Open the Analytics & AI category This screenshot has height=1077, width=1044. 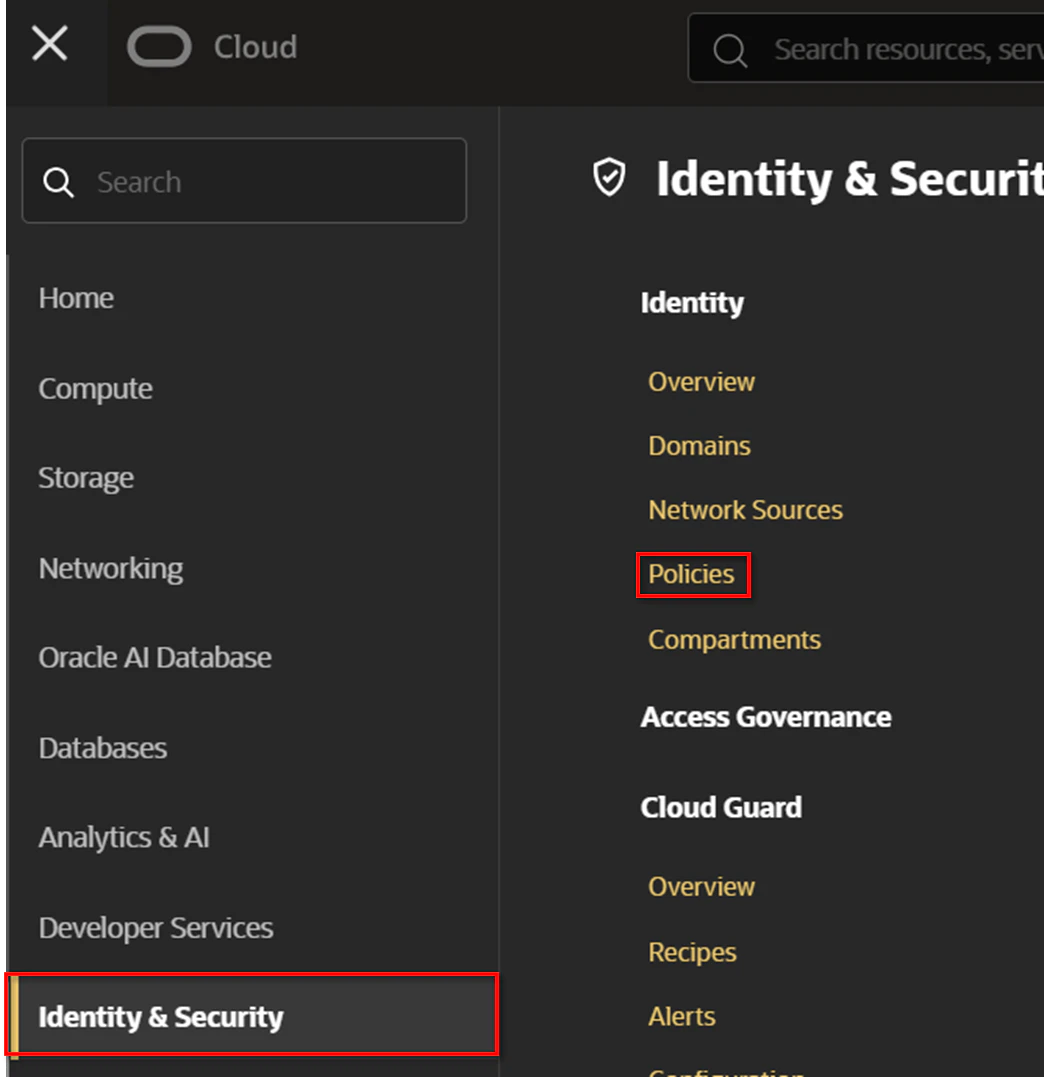pyautogui.click(x=124, y=838)
